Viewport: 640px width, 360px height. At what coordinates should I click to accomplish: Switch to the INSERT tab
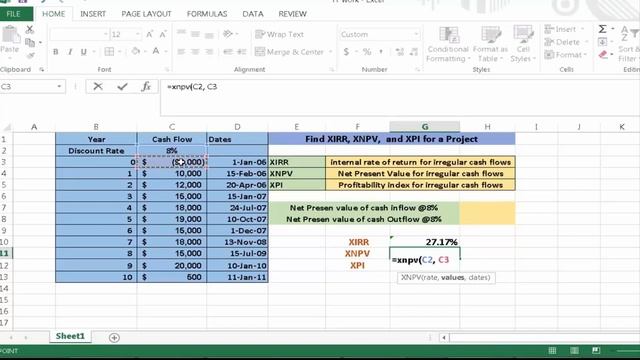point(93,14)
